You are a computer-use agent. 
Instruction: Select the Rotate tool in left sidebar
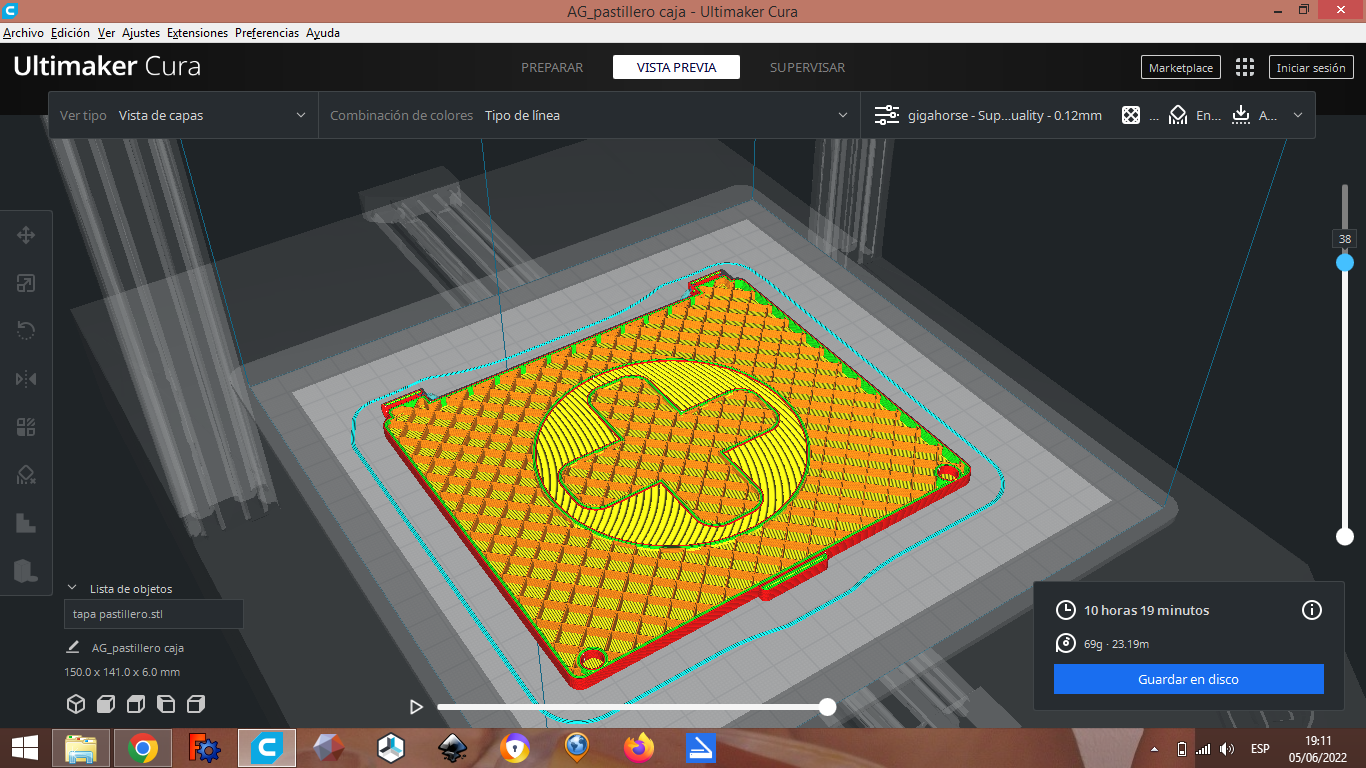pos(26,331)
